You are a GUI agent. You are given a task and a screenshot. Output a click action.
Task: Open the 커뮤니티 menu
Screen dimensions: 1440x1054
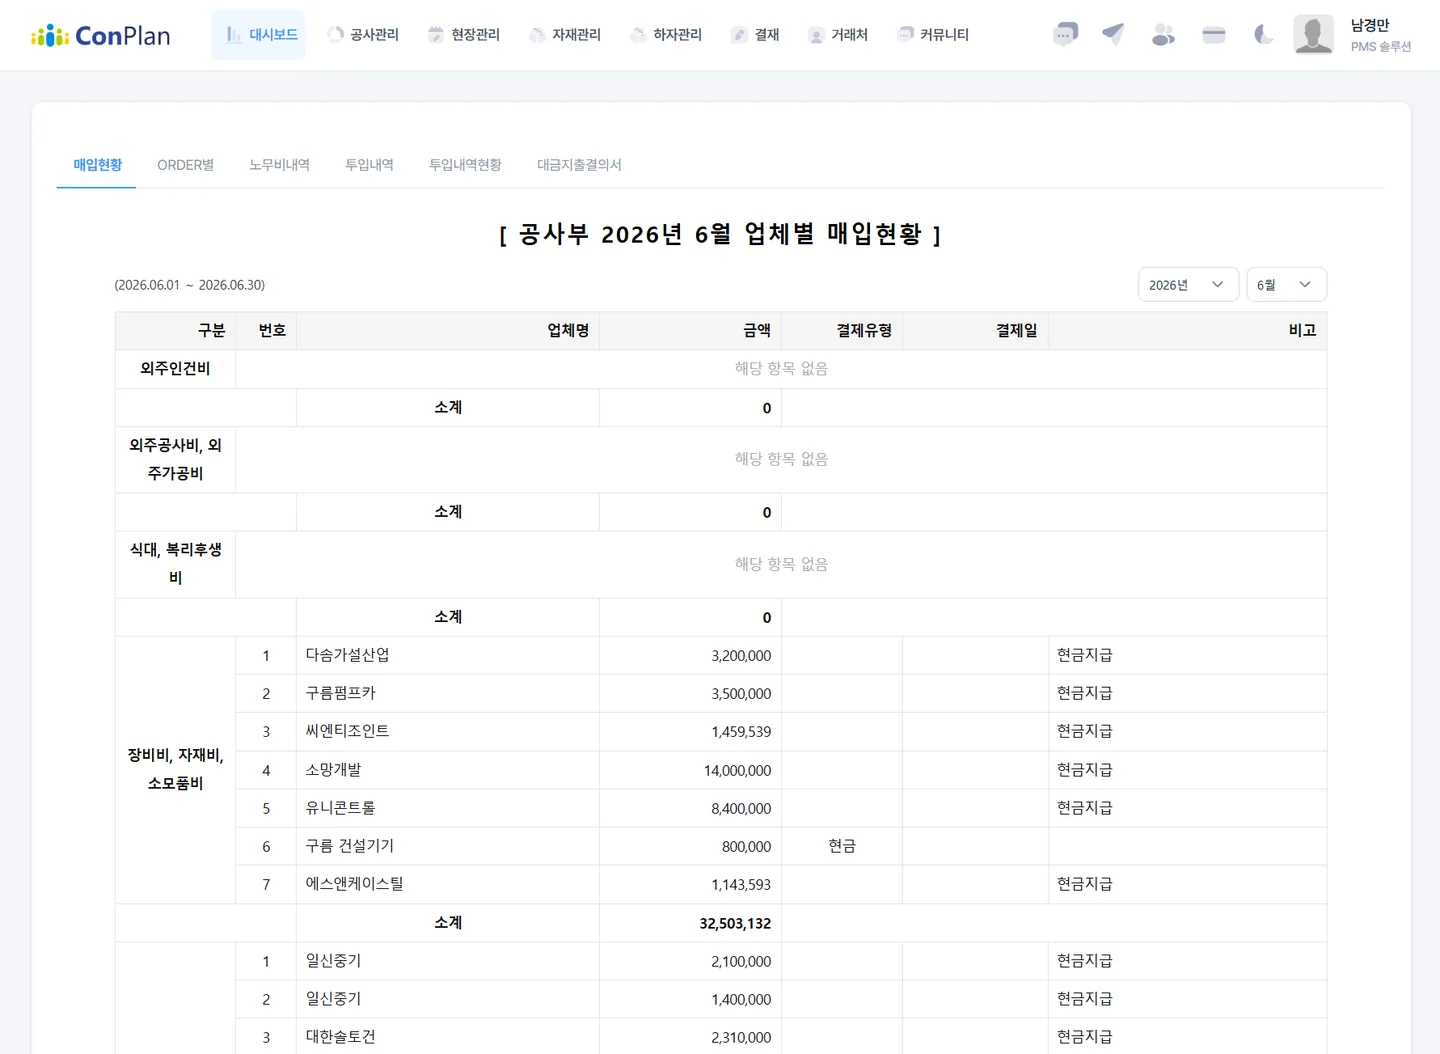click(933, 35)
